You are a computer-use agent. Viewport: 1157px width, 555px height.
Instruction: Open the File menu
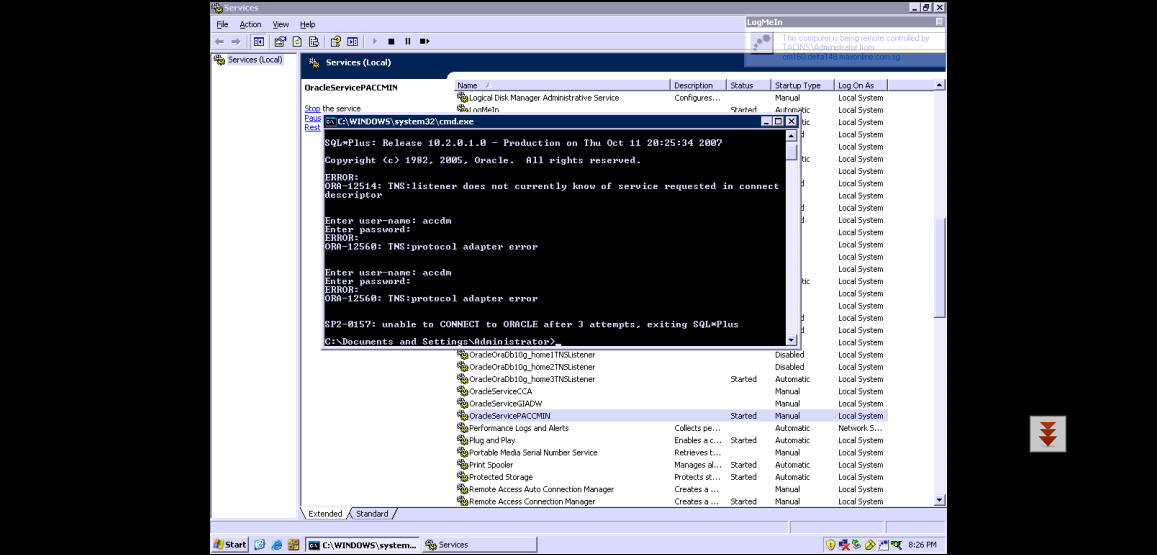pyautogui.click(x=222, y=24)
